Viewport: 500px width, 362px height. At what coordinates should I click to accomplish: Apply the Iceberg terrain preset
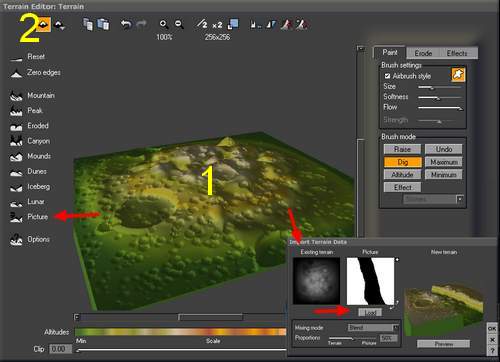tap(30, 187)
